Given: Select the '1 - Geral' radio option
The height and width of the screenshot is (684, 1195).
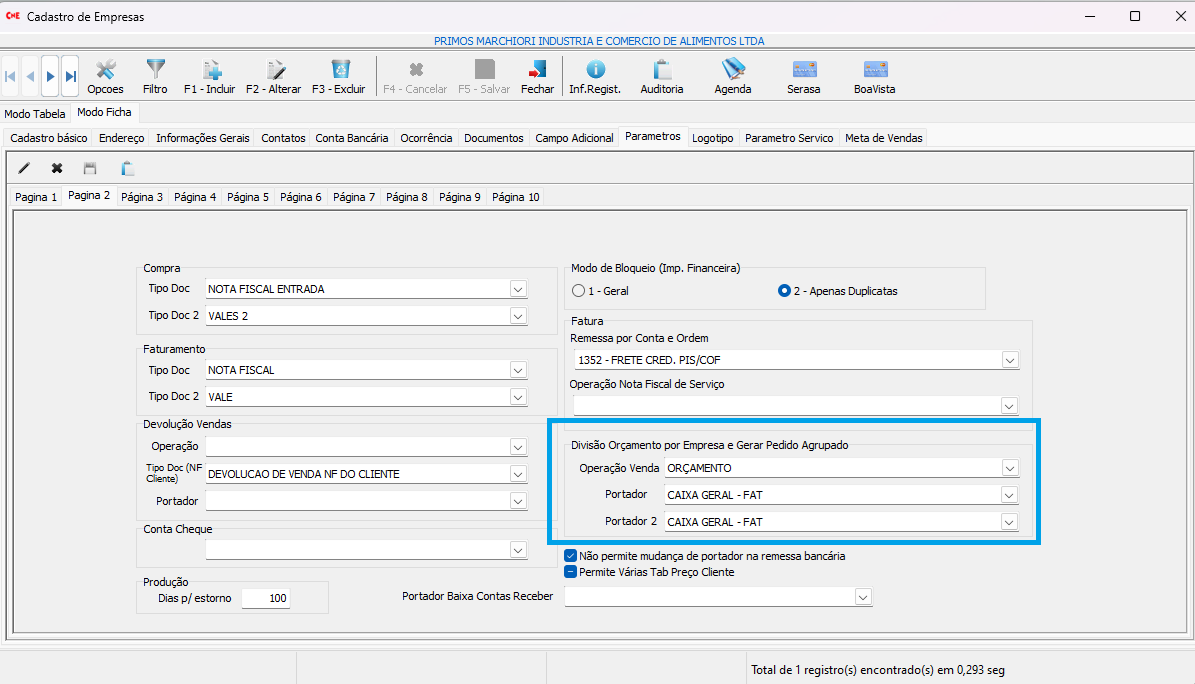Looking at the screenshot, I should click(x=578, y=291).
